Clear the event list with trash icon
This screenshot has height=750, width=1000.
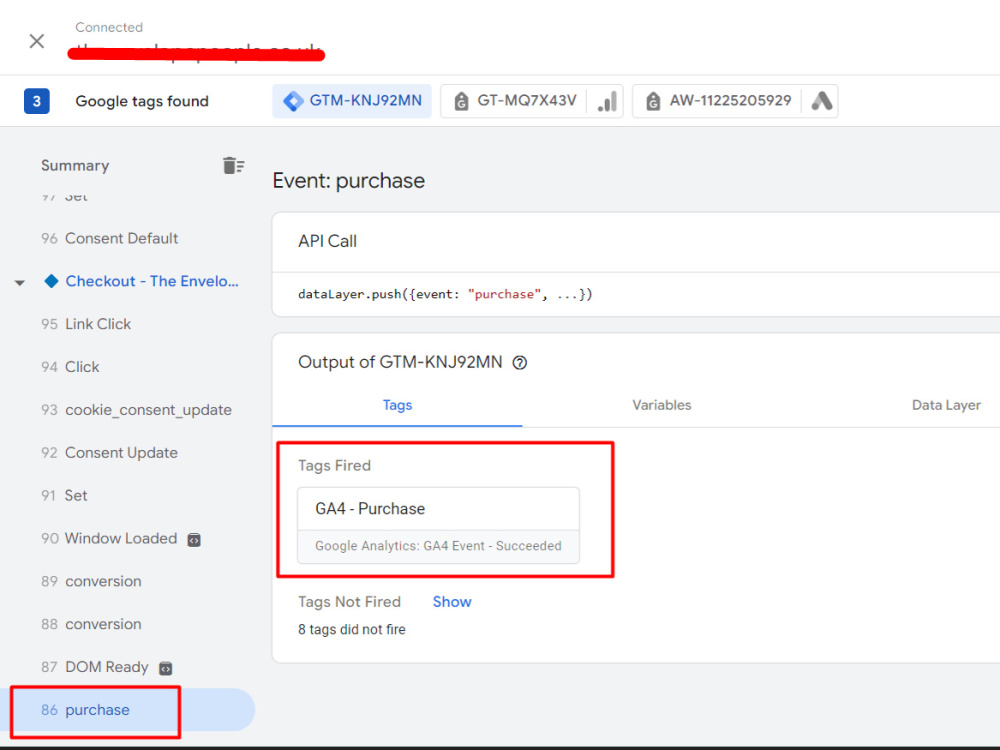tap(233, 165)
